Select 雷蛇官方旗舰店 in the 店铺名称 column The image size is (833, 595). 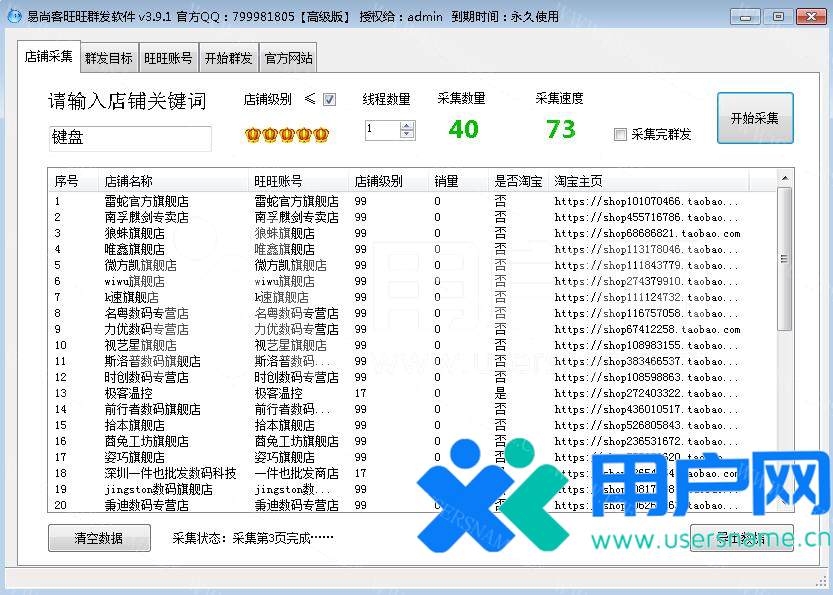[146, 202]
